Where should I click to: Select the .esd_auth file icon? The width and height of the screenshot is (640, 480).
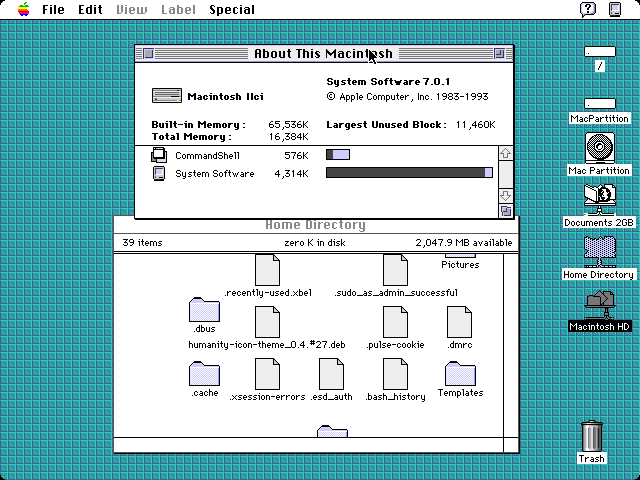pos(331,374)
